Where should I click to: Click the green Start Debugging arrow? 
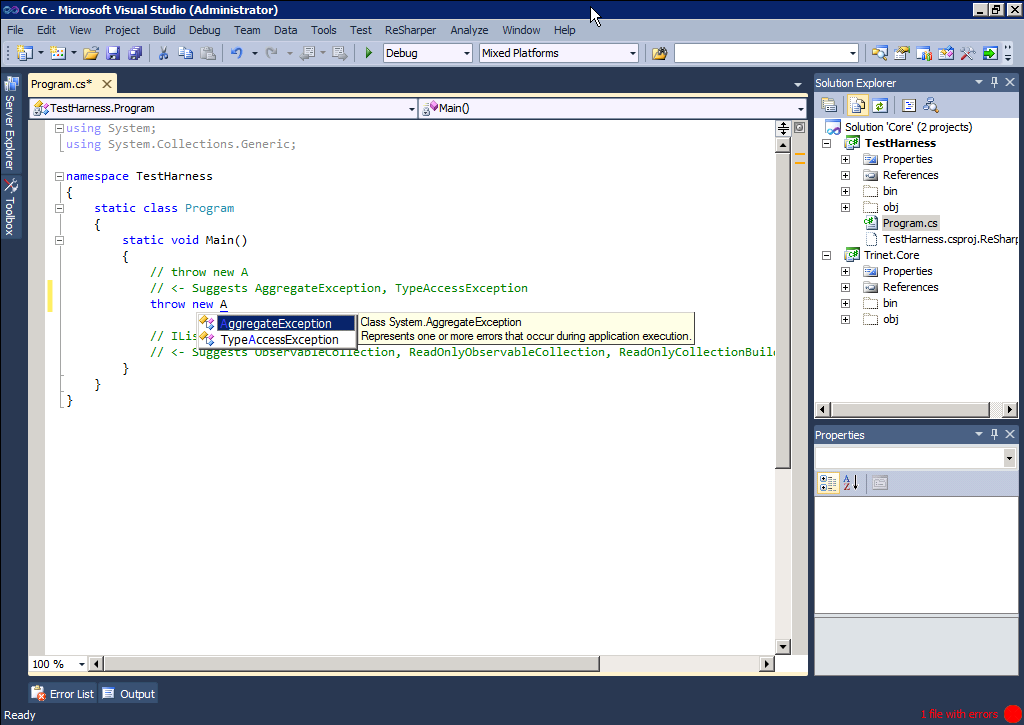tap(369, 53)
